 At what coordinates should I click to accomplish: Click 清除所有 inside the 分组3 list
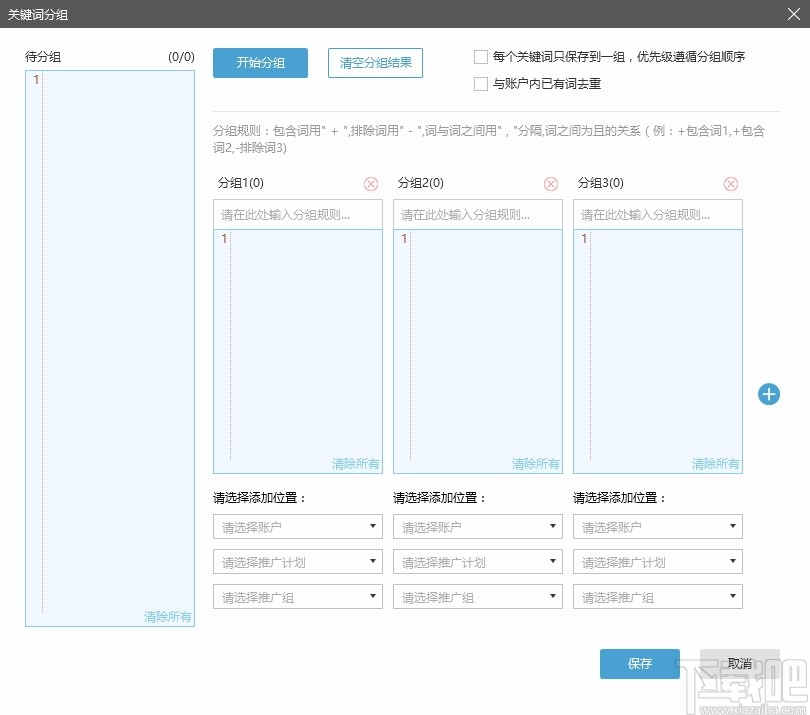719,463
